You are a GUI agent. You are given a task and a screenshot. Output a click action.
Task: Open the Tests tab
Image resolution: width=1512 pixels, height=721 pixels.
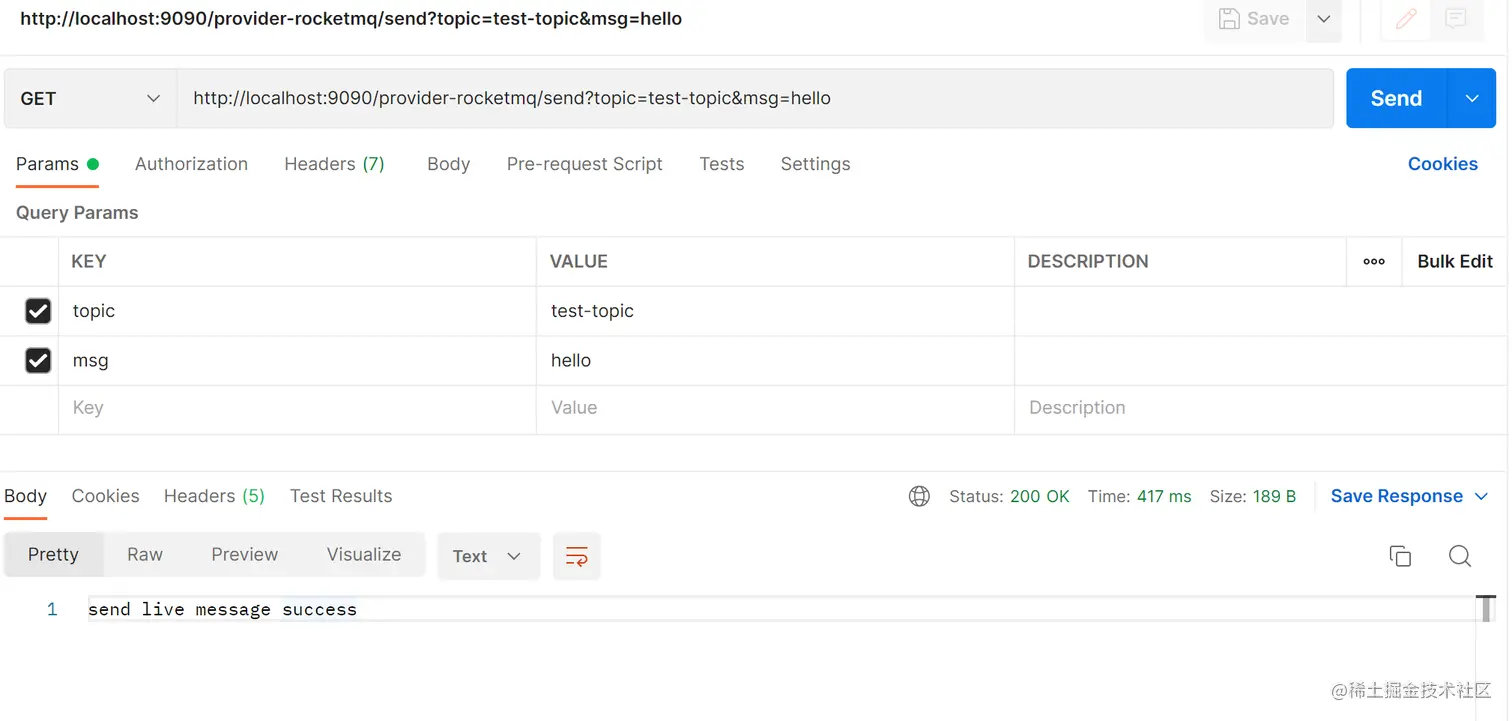[x=722, y=164]
